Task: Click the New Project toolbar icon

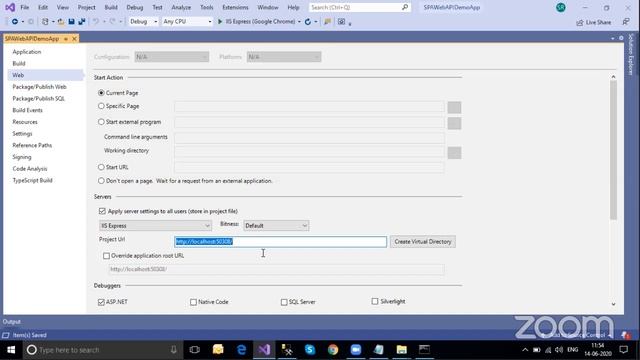Action: pyautogui.click(x=45, y=22)
